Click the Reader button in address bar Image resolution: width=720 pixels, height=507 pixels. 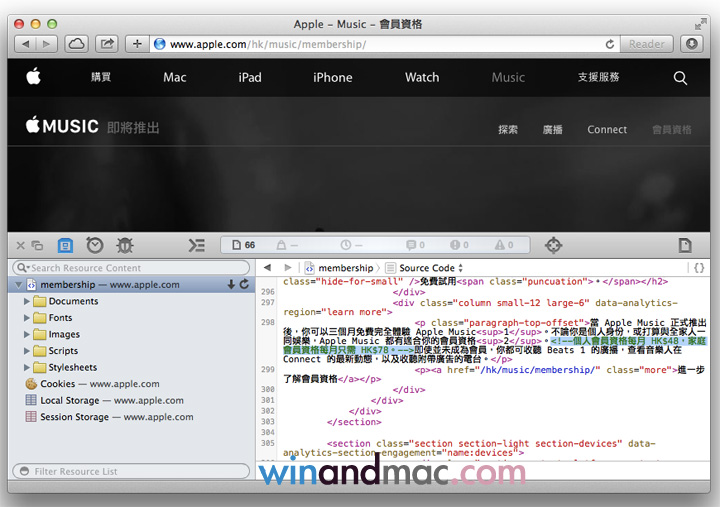click(646, 44)
